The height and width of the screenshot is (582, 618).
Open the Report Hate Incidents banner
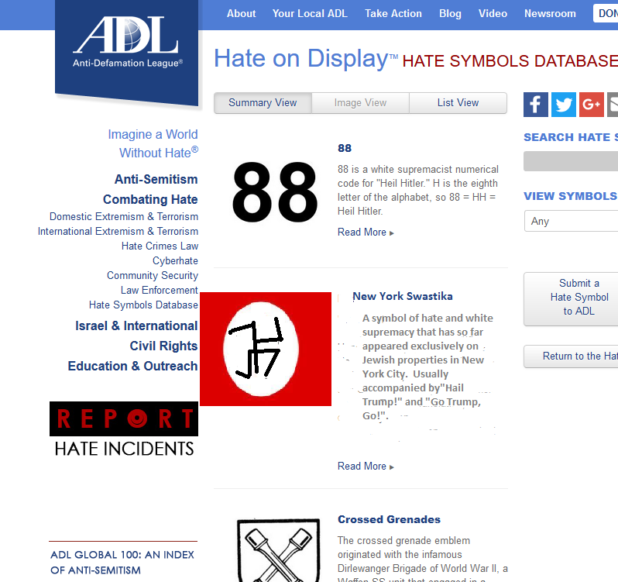click(124, 430)
